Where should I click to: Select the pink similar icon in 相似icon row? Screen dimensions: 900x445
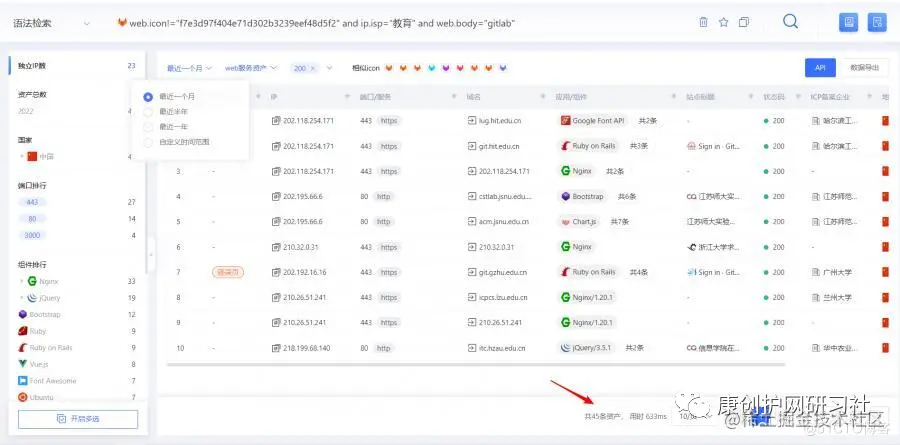[x=460, y=68]
